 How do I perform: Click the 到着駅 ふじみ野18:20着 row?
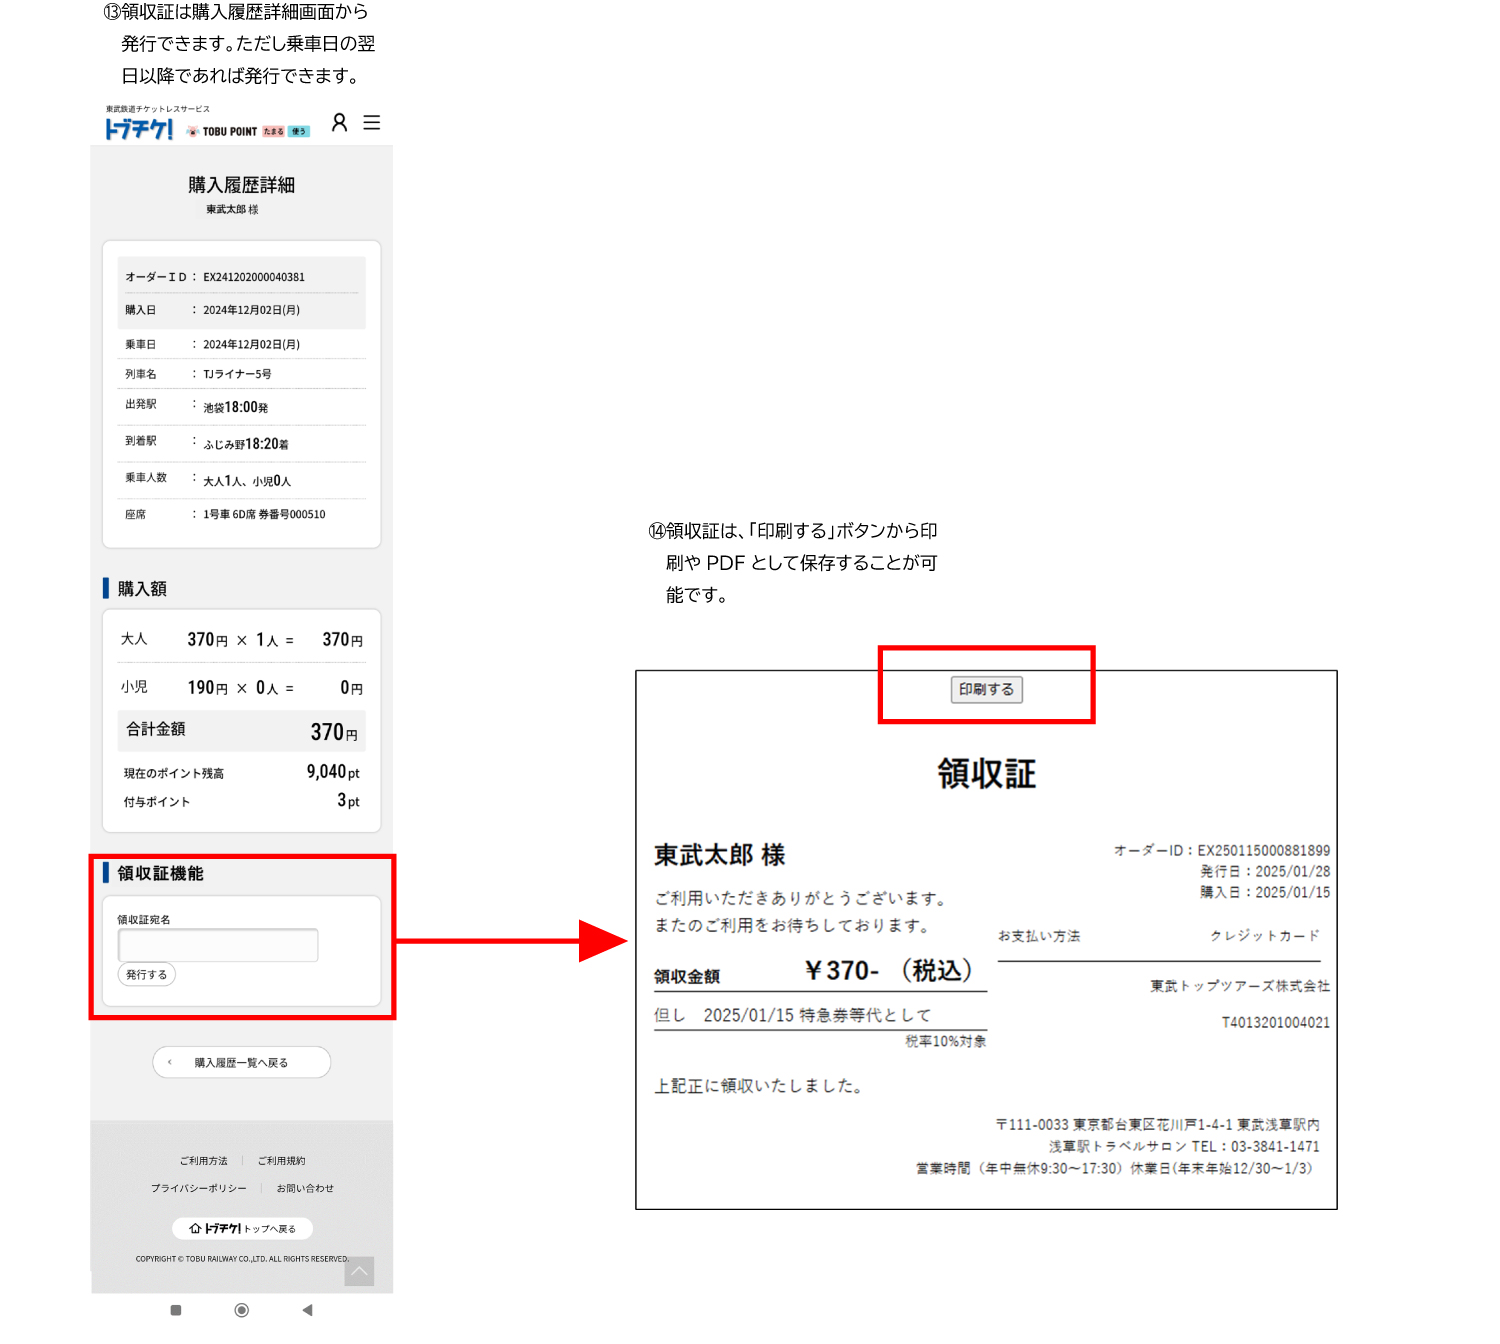pyautogui.click(x=241, y=443)
